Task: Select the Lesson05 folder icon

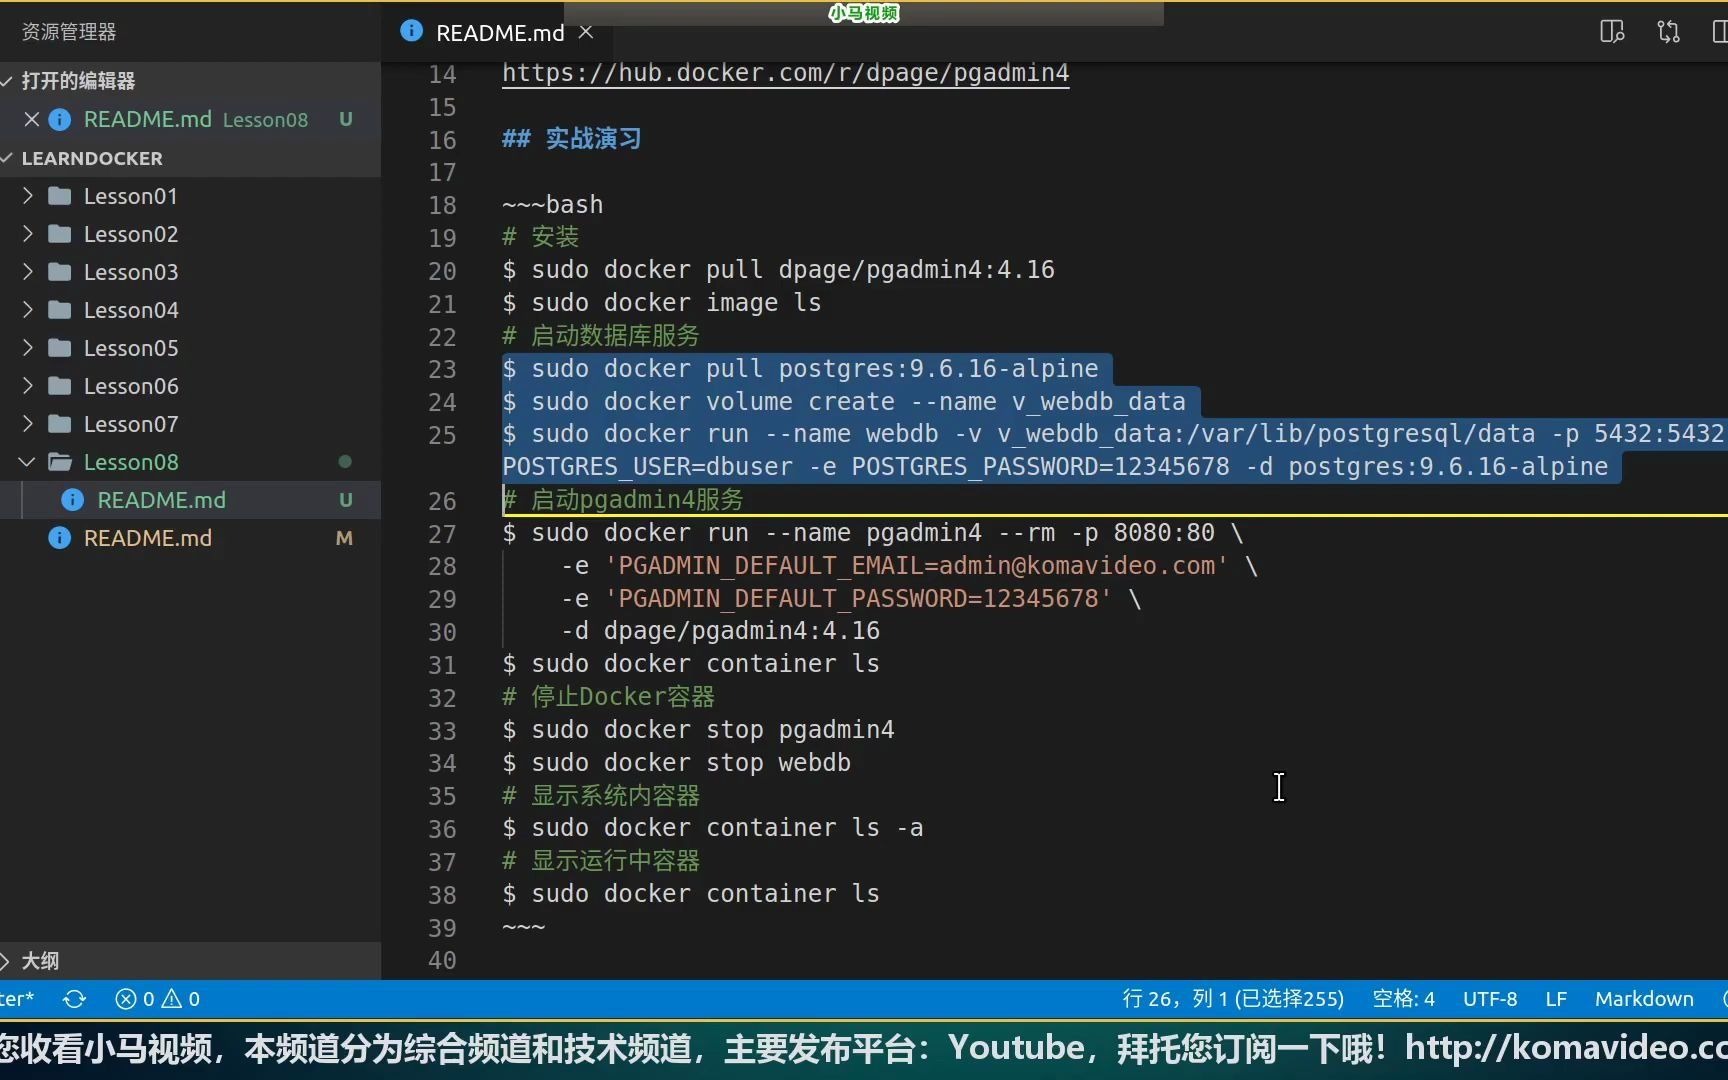Action: coord(60,348)
